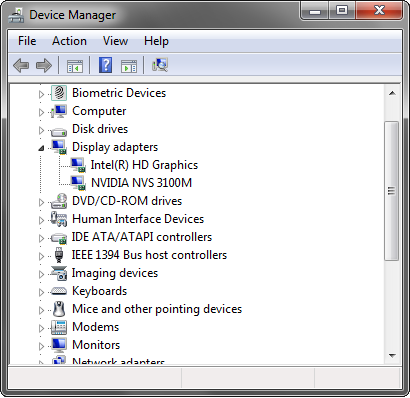The image size is (410, 398).
Task: Click the vertical scrollbar thumb
Action: 392,191
